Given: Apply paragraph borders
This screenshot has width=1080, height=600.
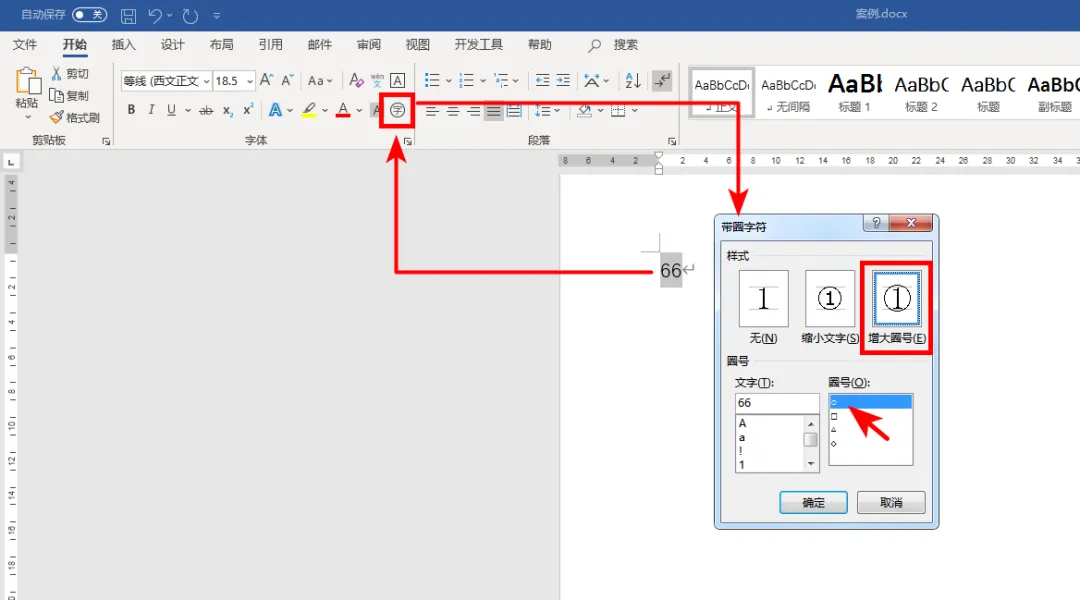Looking at the screenshot, I should click(619, 110).
